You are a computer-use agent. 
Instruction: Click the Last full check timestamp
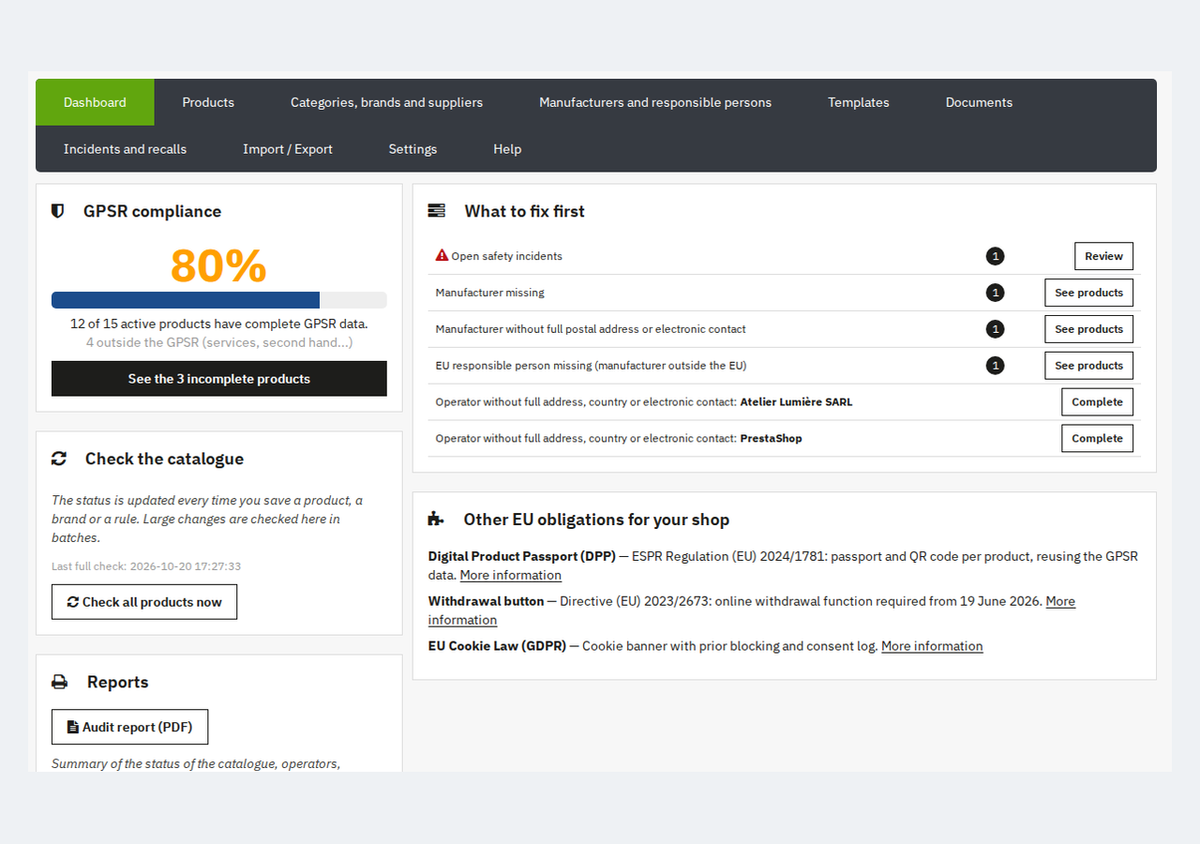pyautogui.click(x=146, y=566)
